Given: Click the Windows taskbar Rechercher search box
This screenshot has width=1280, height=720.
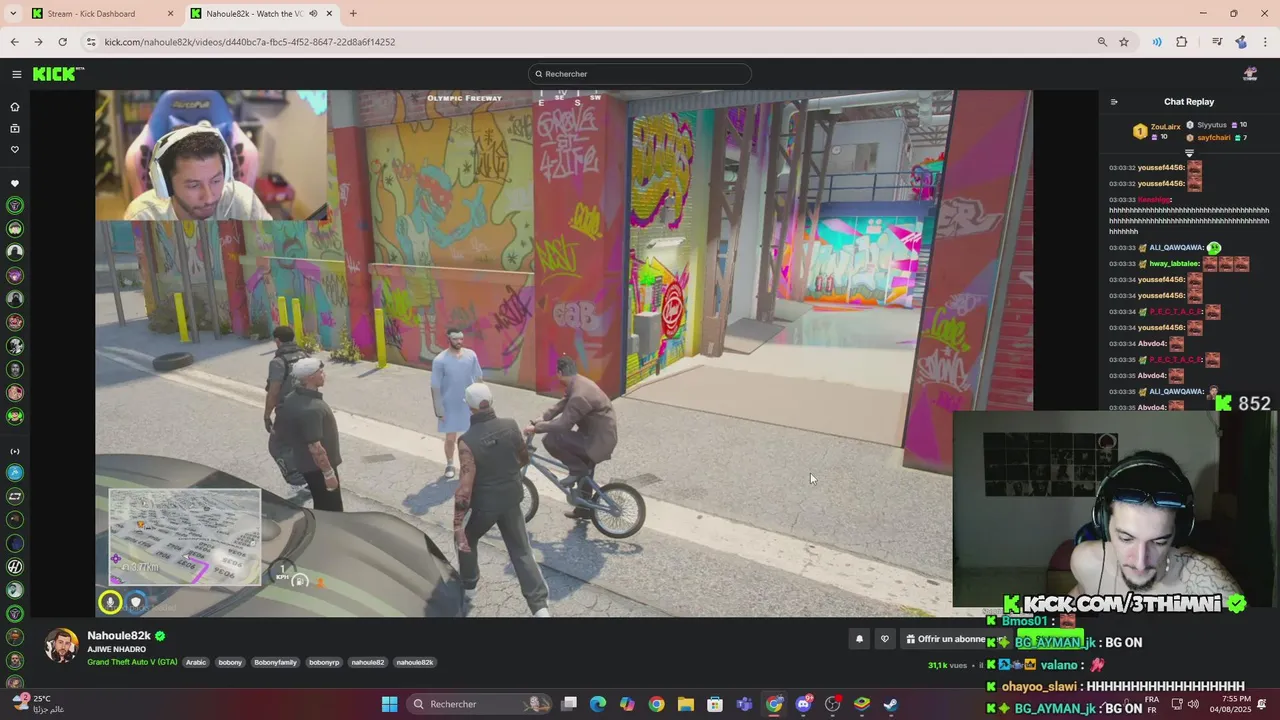Looking at the screenshot, I should coord(481,704).
